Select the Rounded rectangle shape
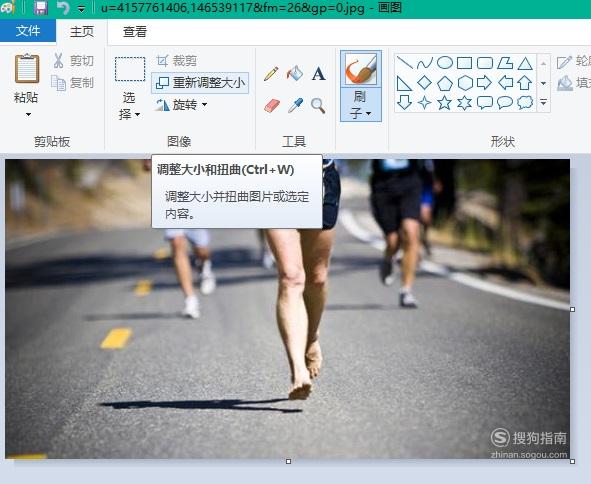Screen dimensions: 591x484 pos(485,63)
